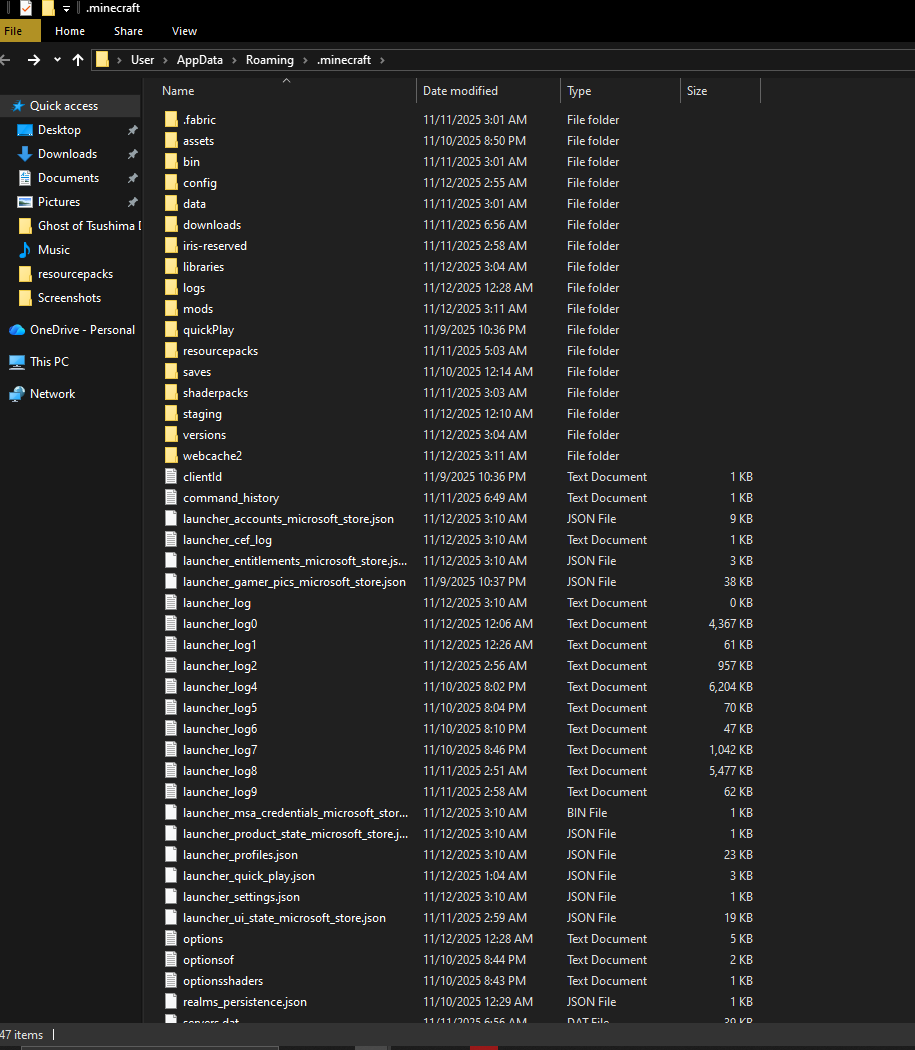
Task: Expand chevron after Roaming breadcrumb
Action: (305, 60)
